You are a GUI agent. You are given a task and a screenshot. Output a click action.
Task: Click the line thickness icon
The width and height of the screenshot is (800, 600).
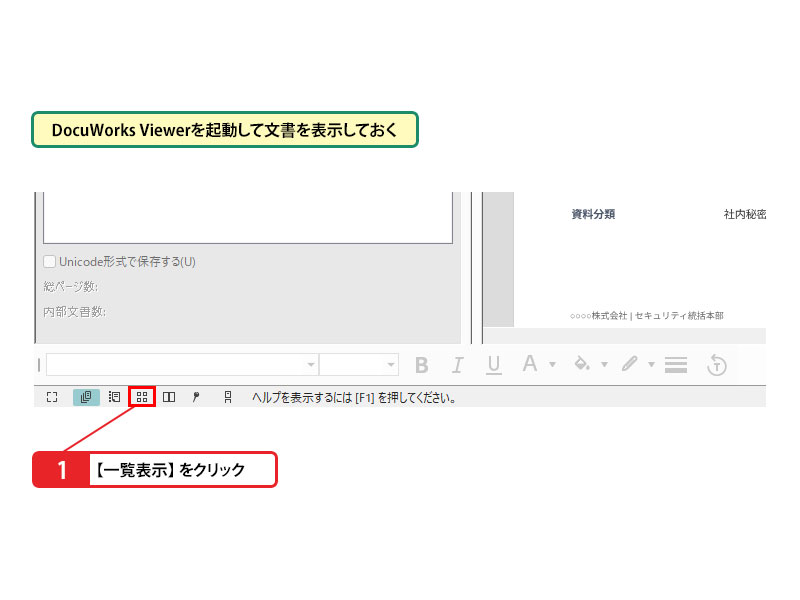click(676, 365)
